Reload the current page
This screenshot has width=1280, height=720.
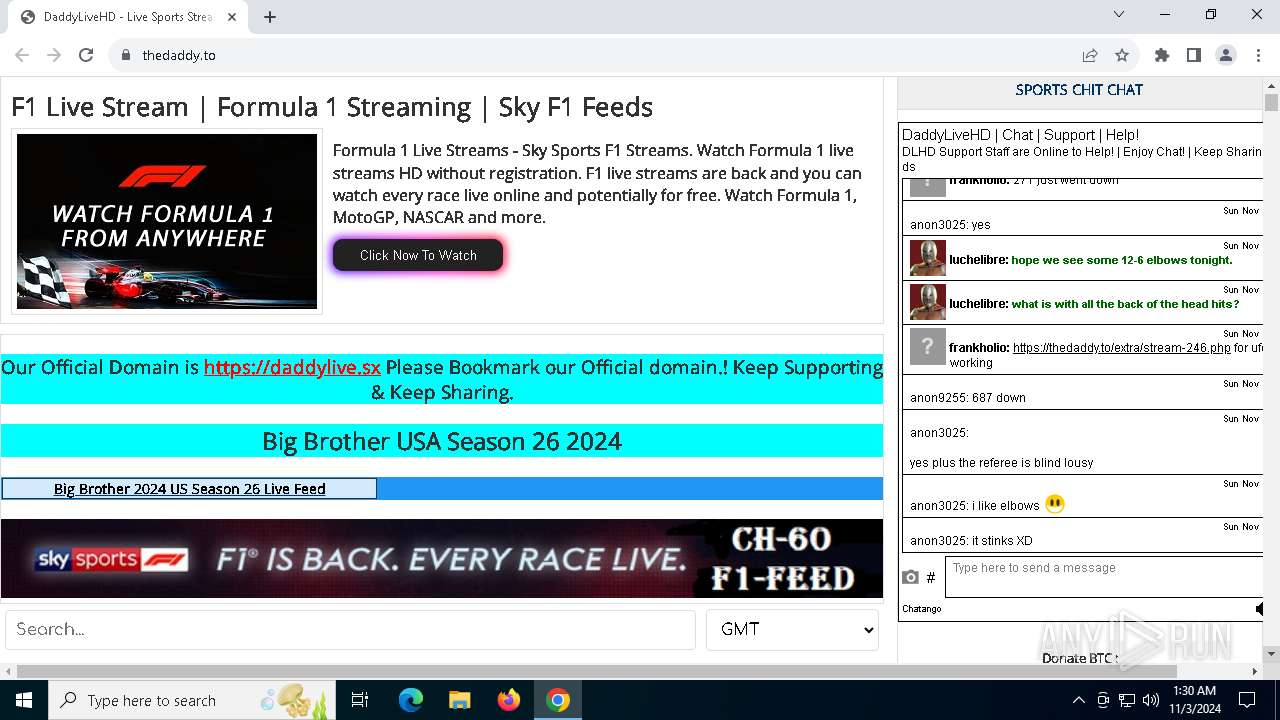(x=86, y=55)
